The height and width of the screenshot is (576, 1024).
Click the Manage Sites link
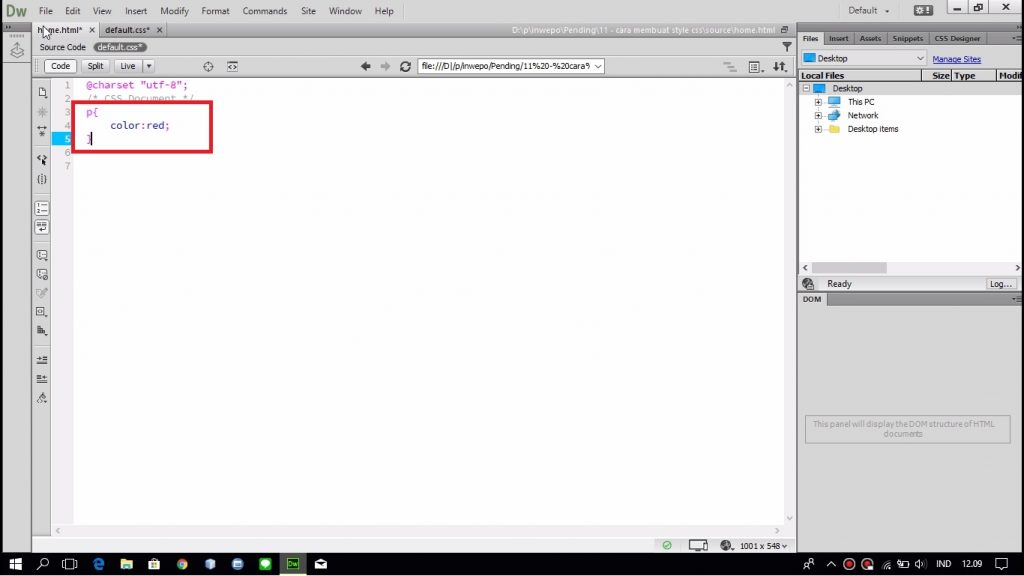[x=956, y=59]
